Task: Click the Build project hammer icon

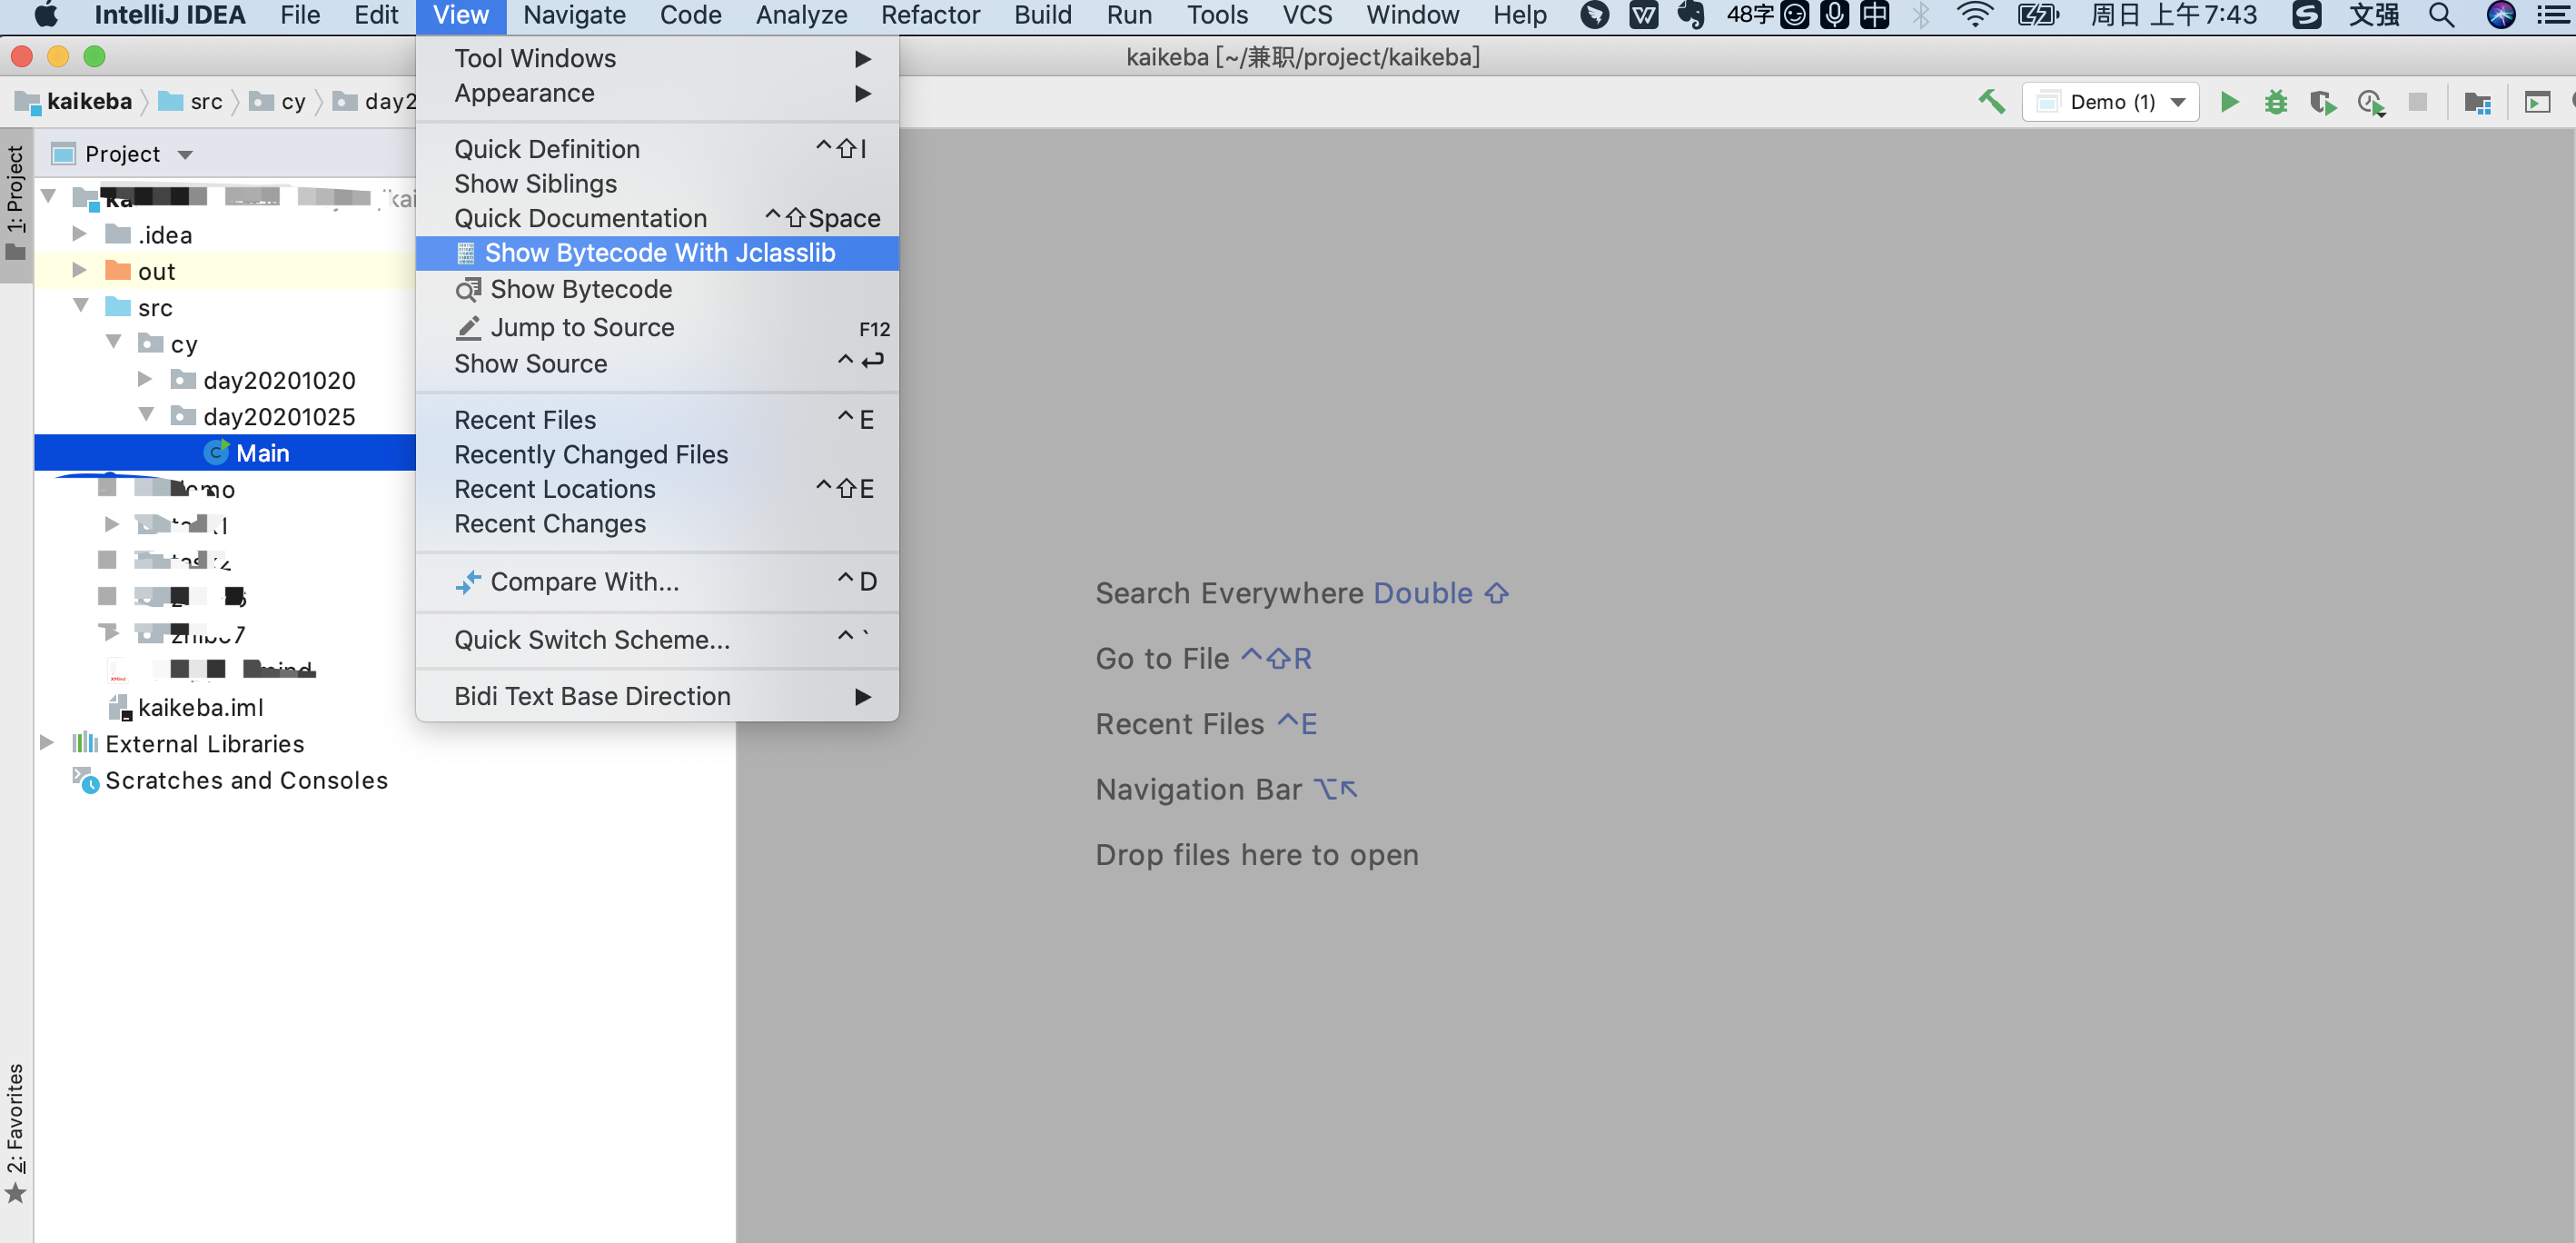Action: tap(1991, 102)
